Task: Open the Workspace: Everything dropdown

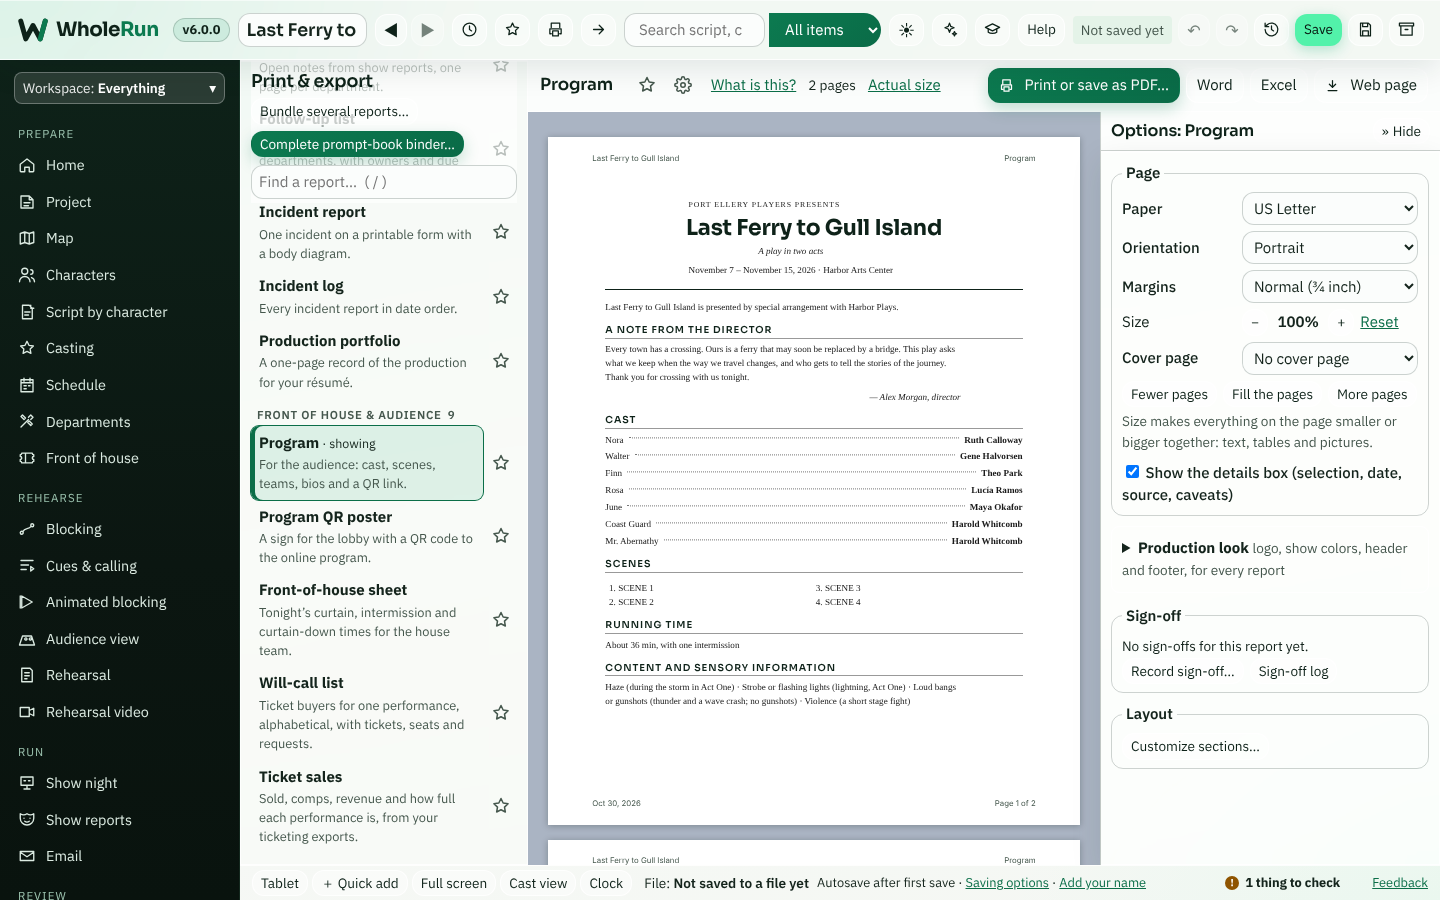Action: click(x=120, y=88)
